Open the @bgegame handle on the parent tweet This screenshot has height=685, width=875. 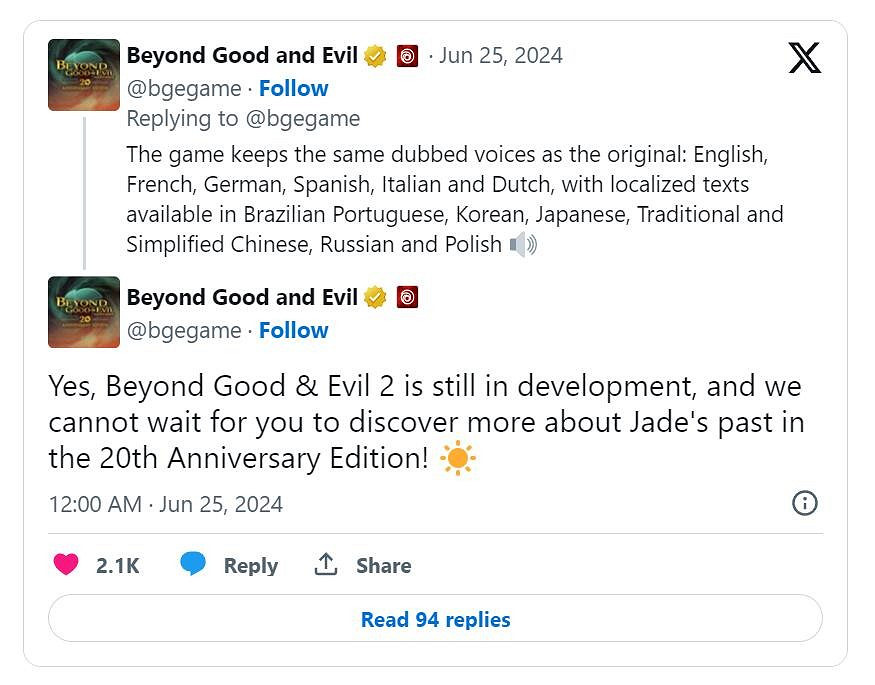(184, 88)
